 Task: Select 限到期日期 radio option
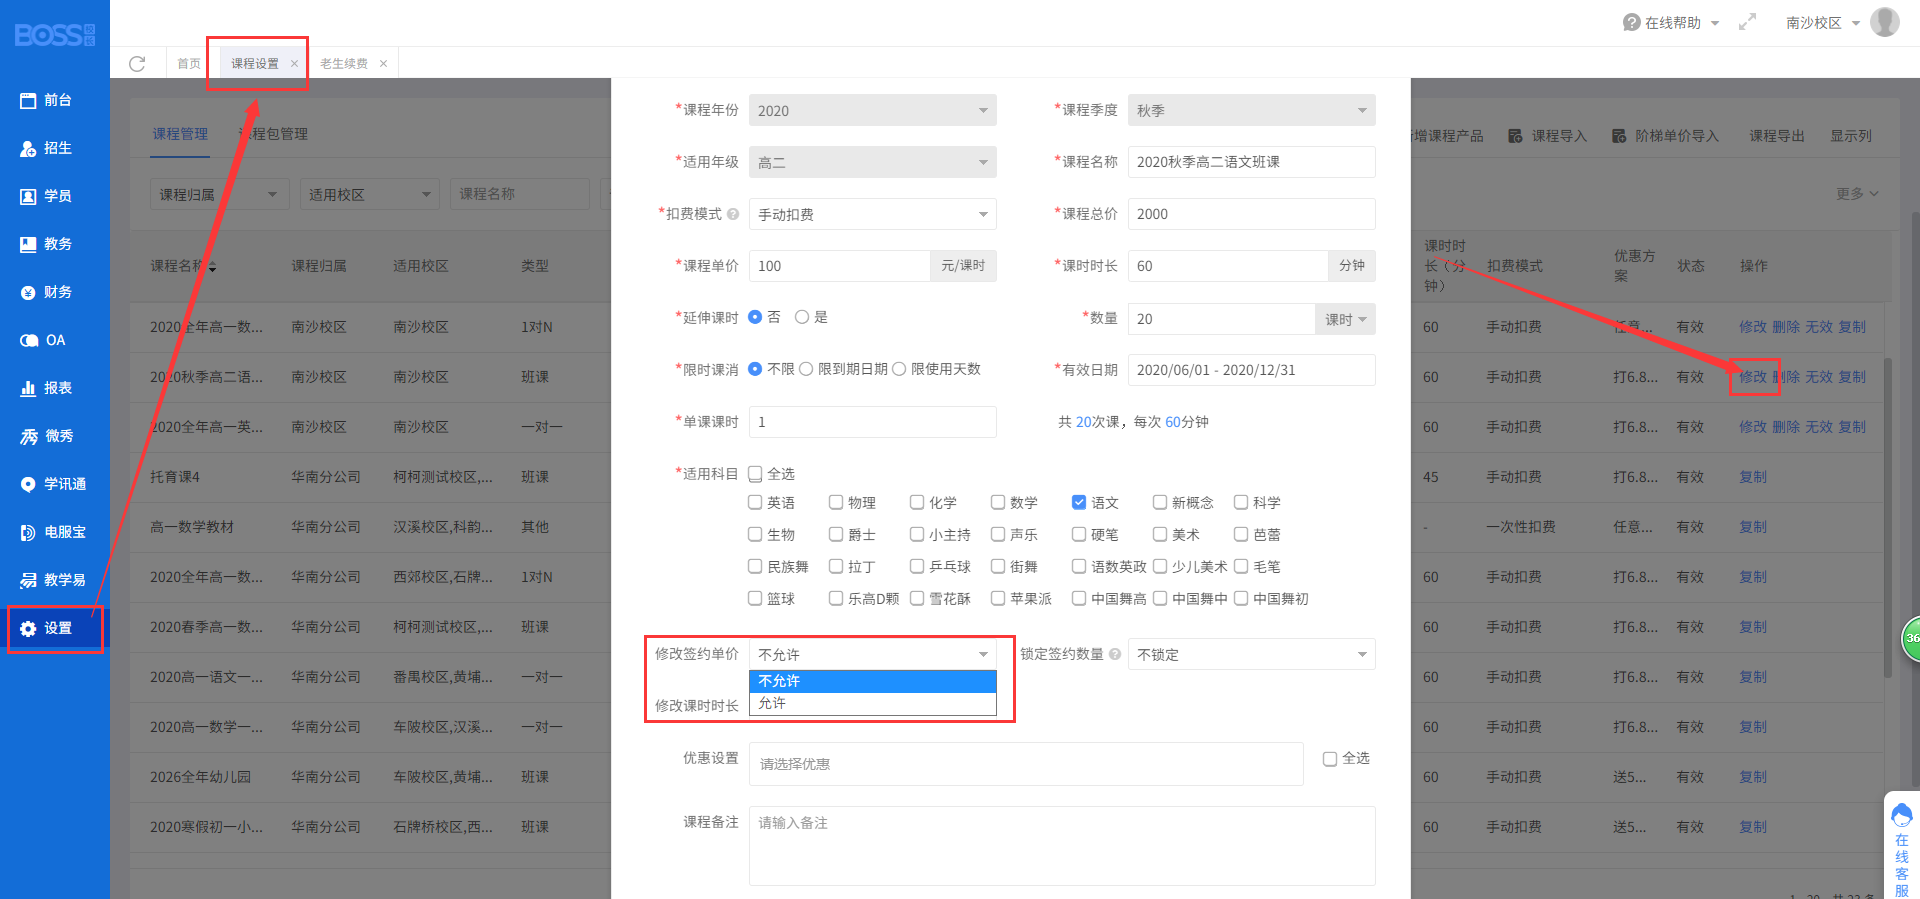pyautogui.click(x=806, y=369)
